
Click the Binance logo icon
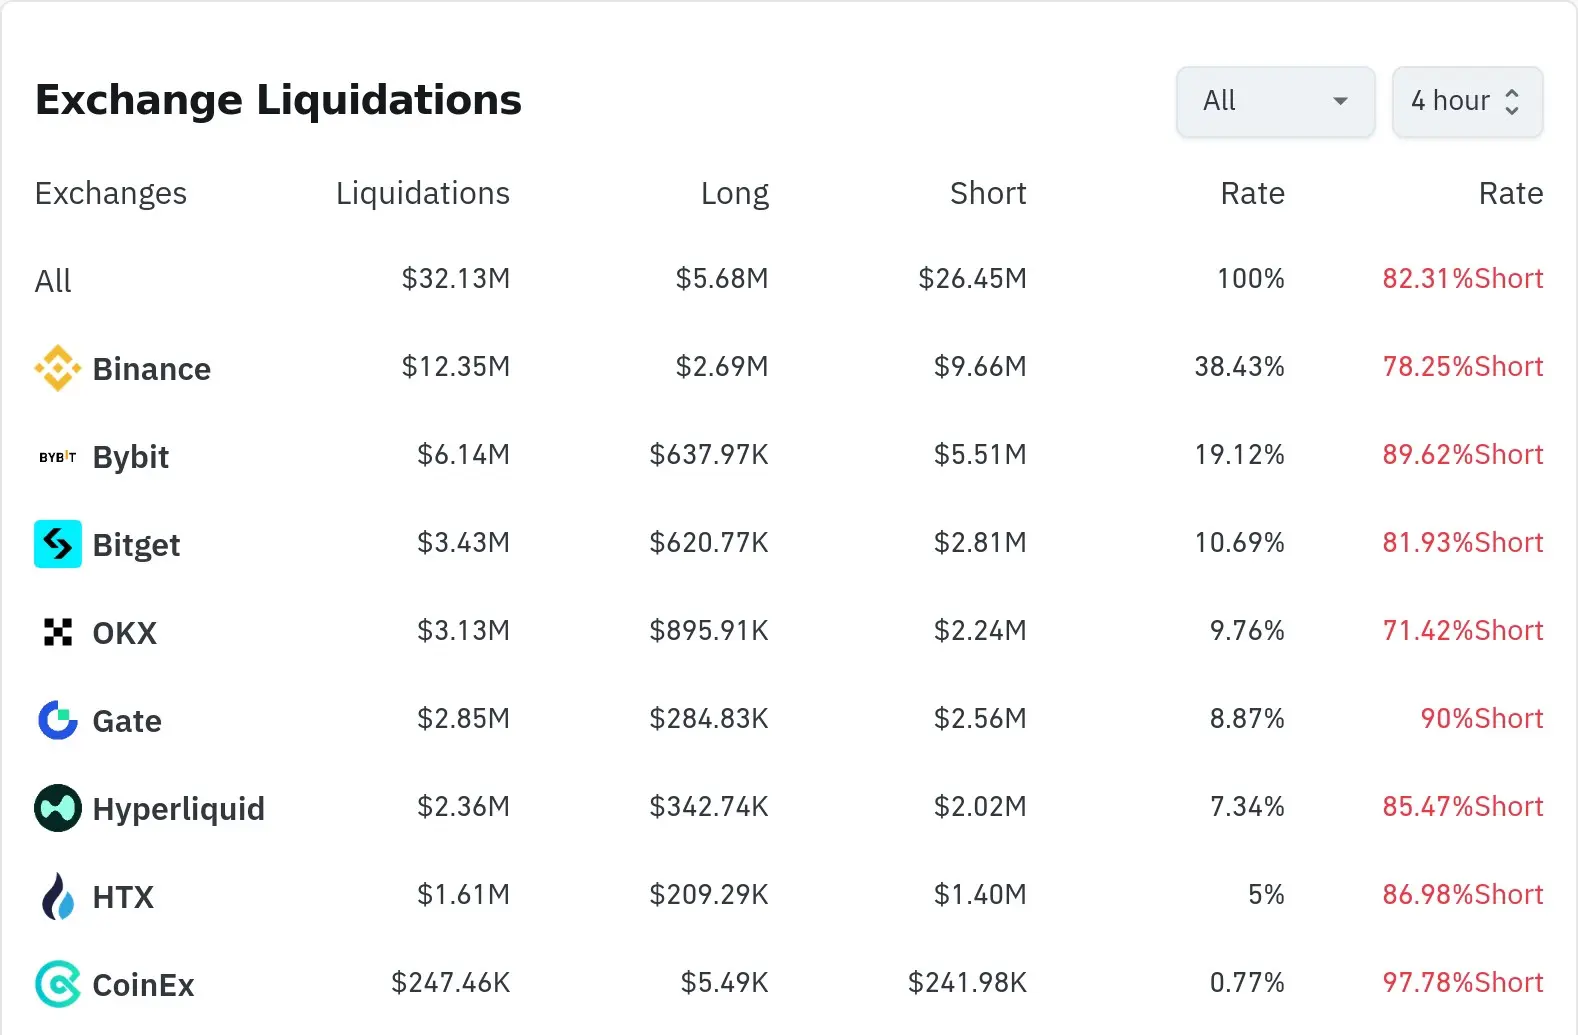pos(58,368)
